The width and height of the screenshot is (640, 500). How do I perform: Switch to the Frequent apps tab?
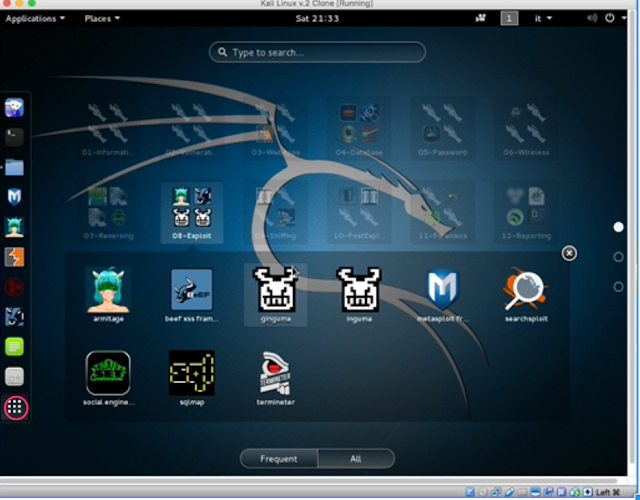(x=279, y=459)
